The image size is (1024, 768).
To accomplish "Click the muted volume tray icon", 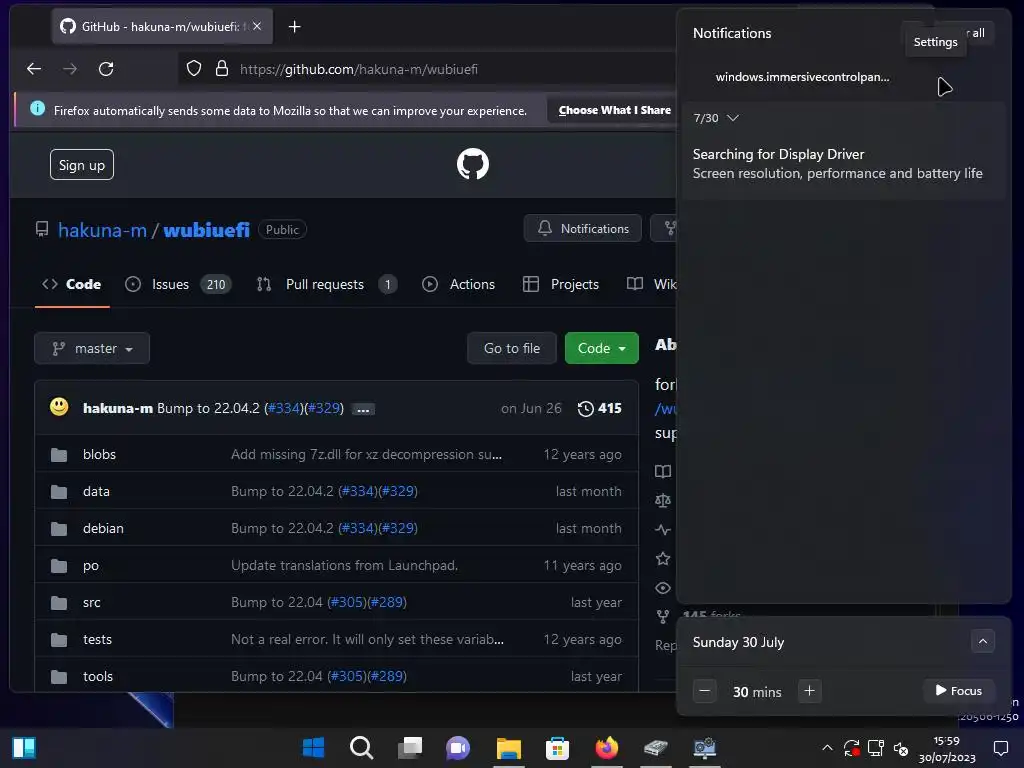I will coord(901,748).
